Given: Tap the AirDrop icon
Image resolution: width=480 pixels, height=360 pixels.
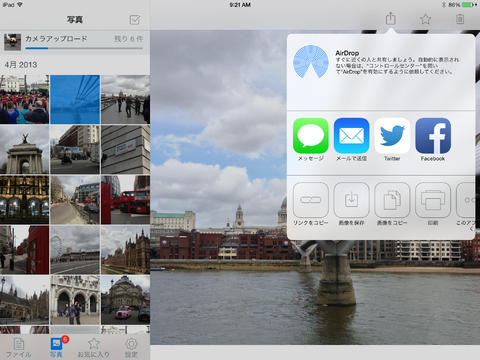Looking at the screenshot, I should click(x=311, y=62).
